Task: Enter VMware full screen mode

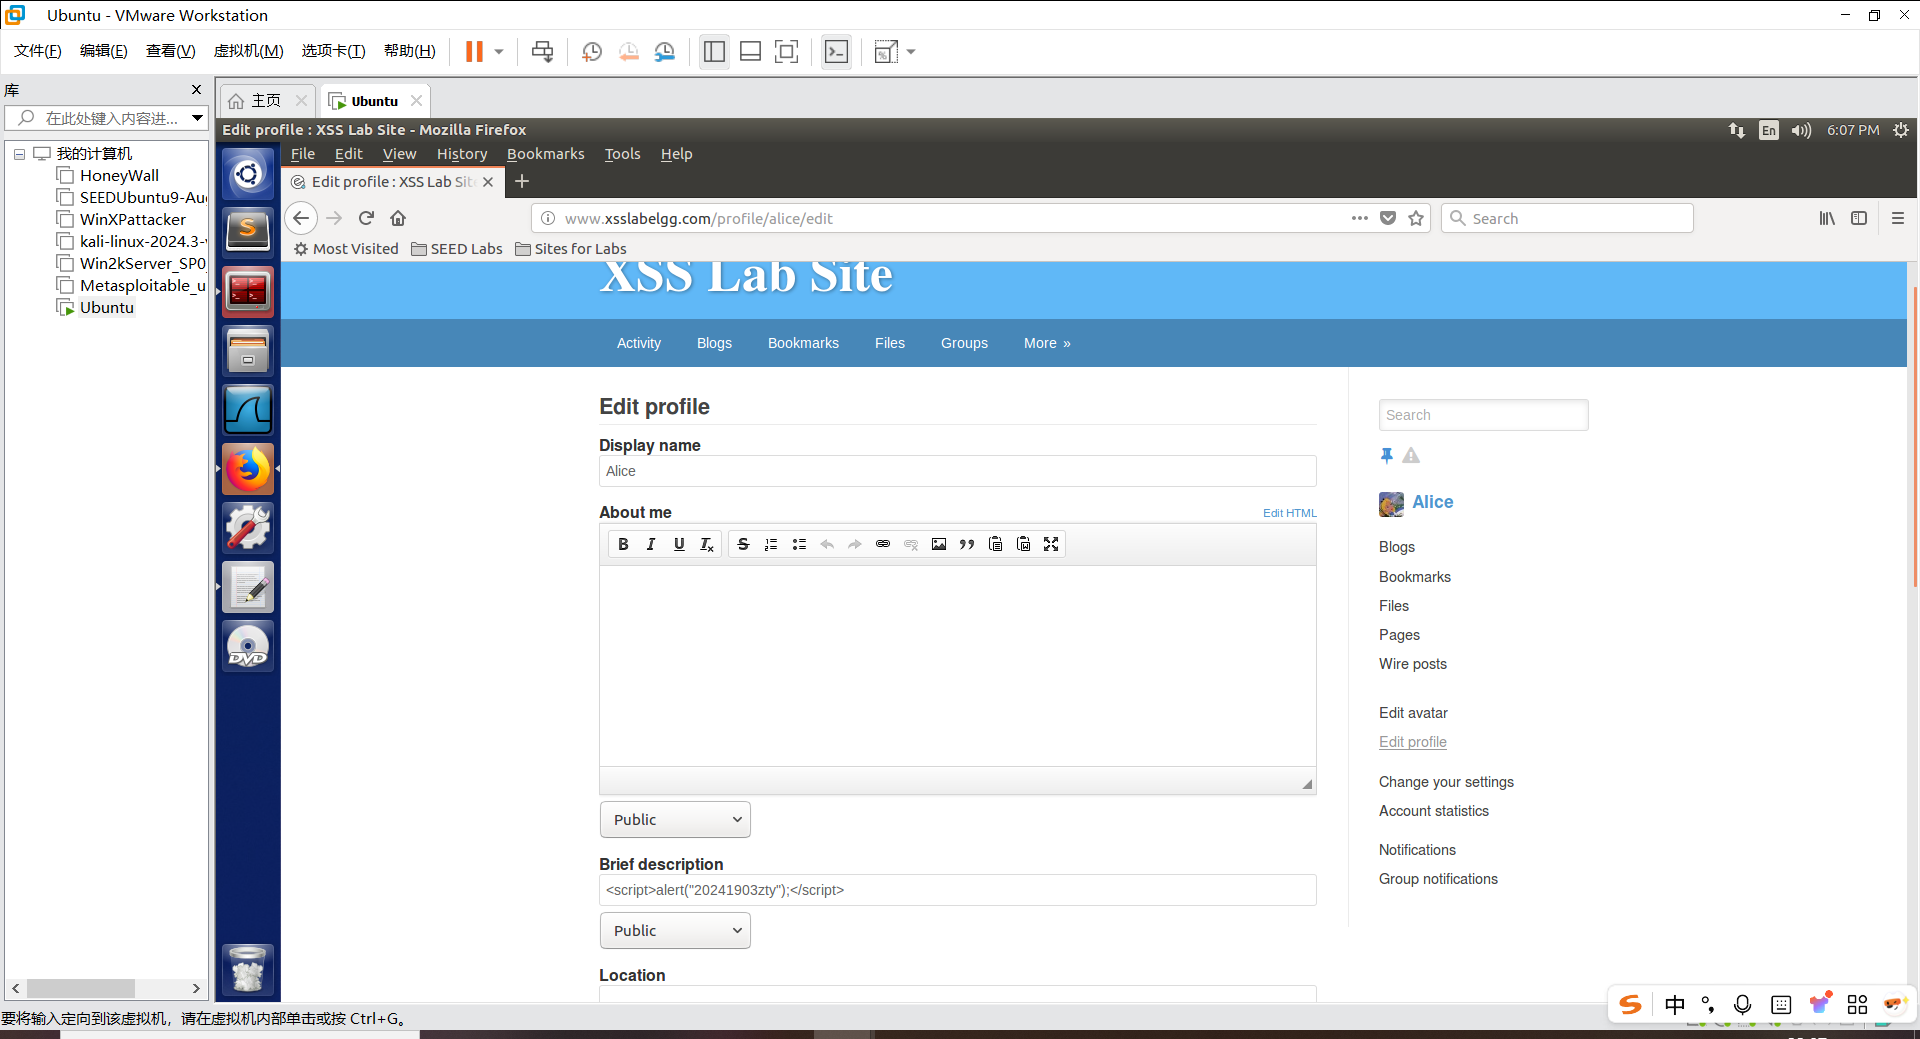Action: pyautogui.click(x=787, y=52)
